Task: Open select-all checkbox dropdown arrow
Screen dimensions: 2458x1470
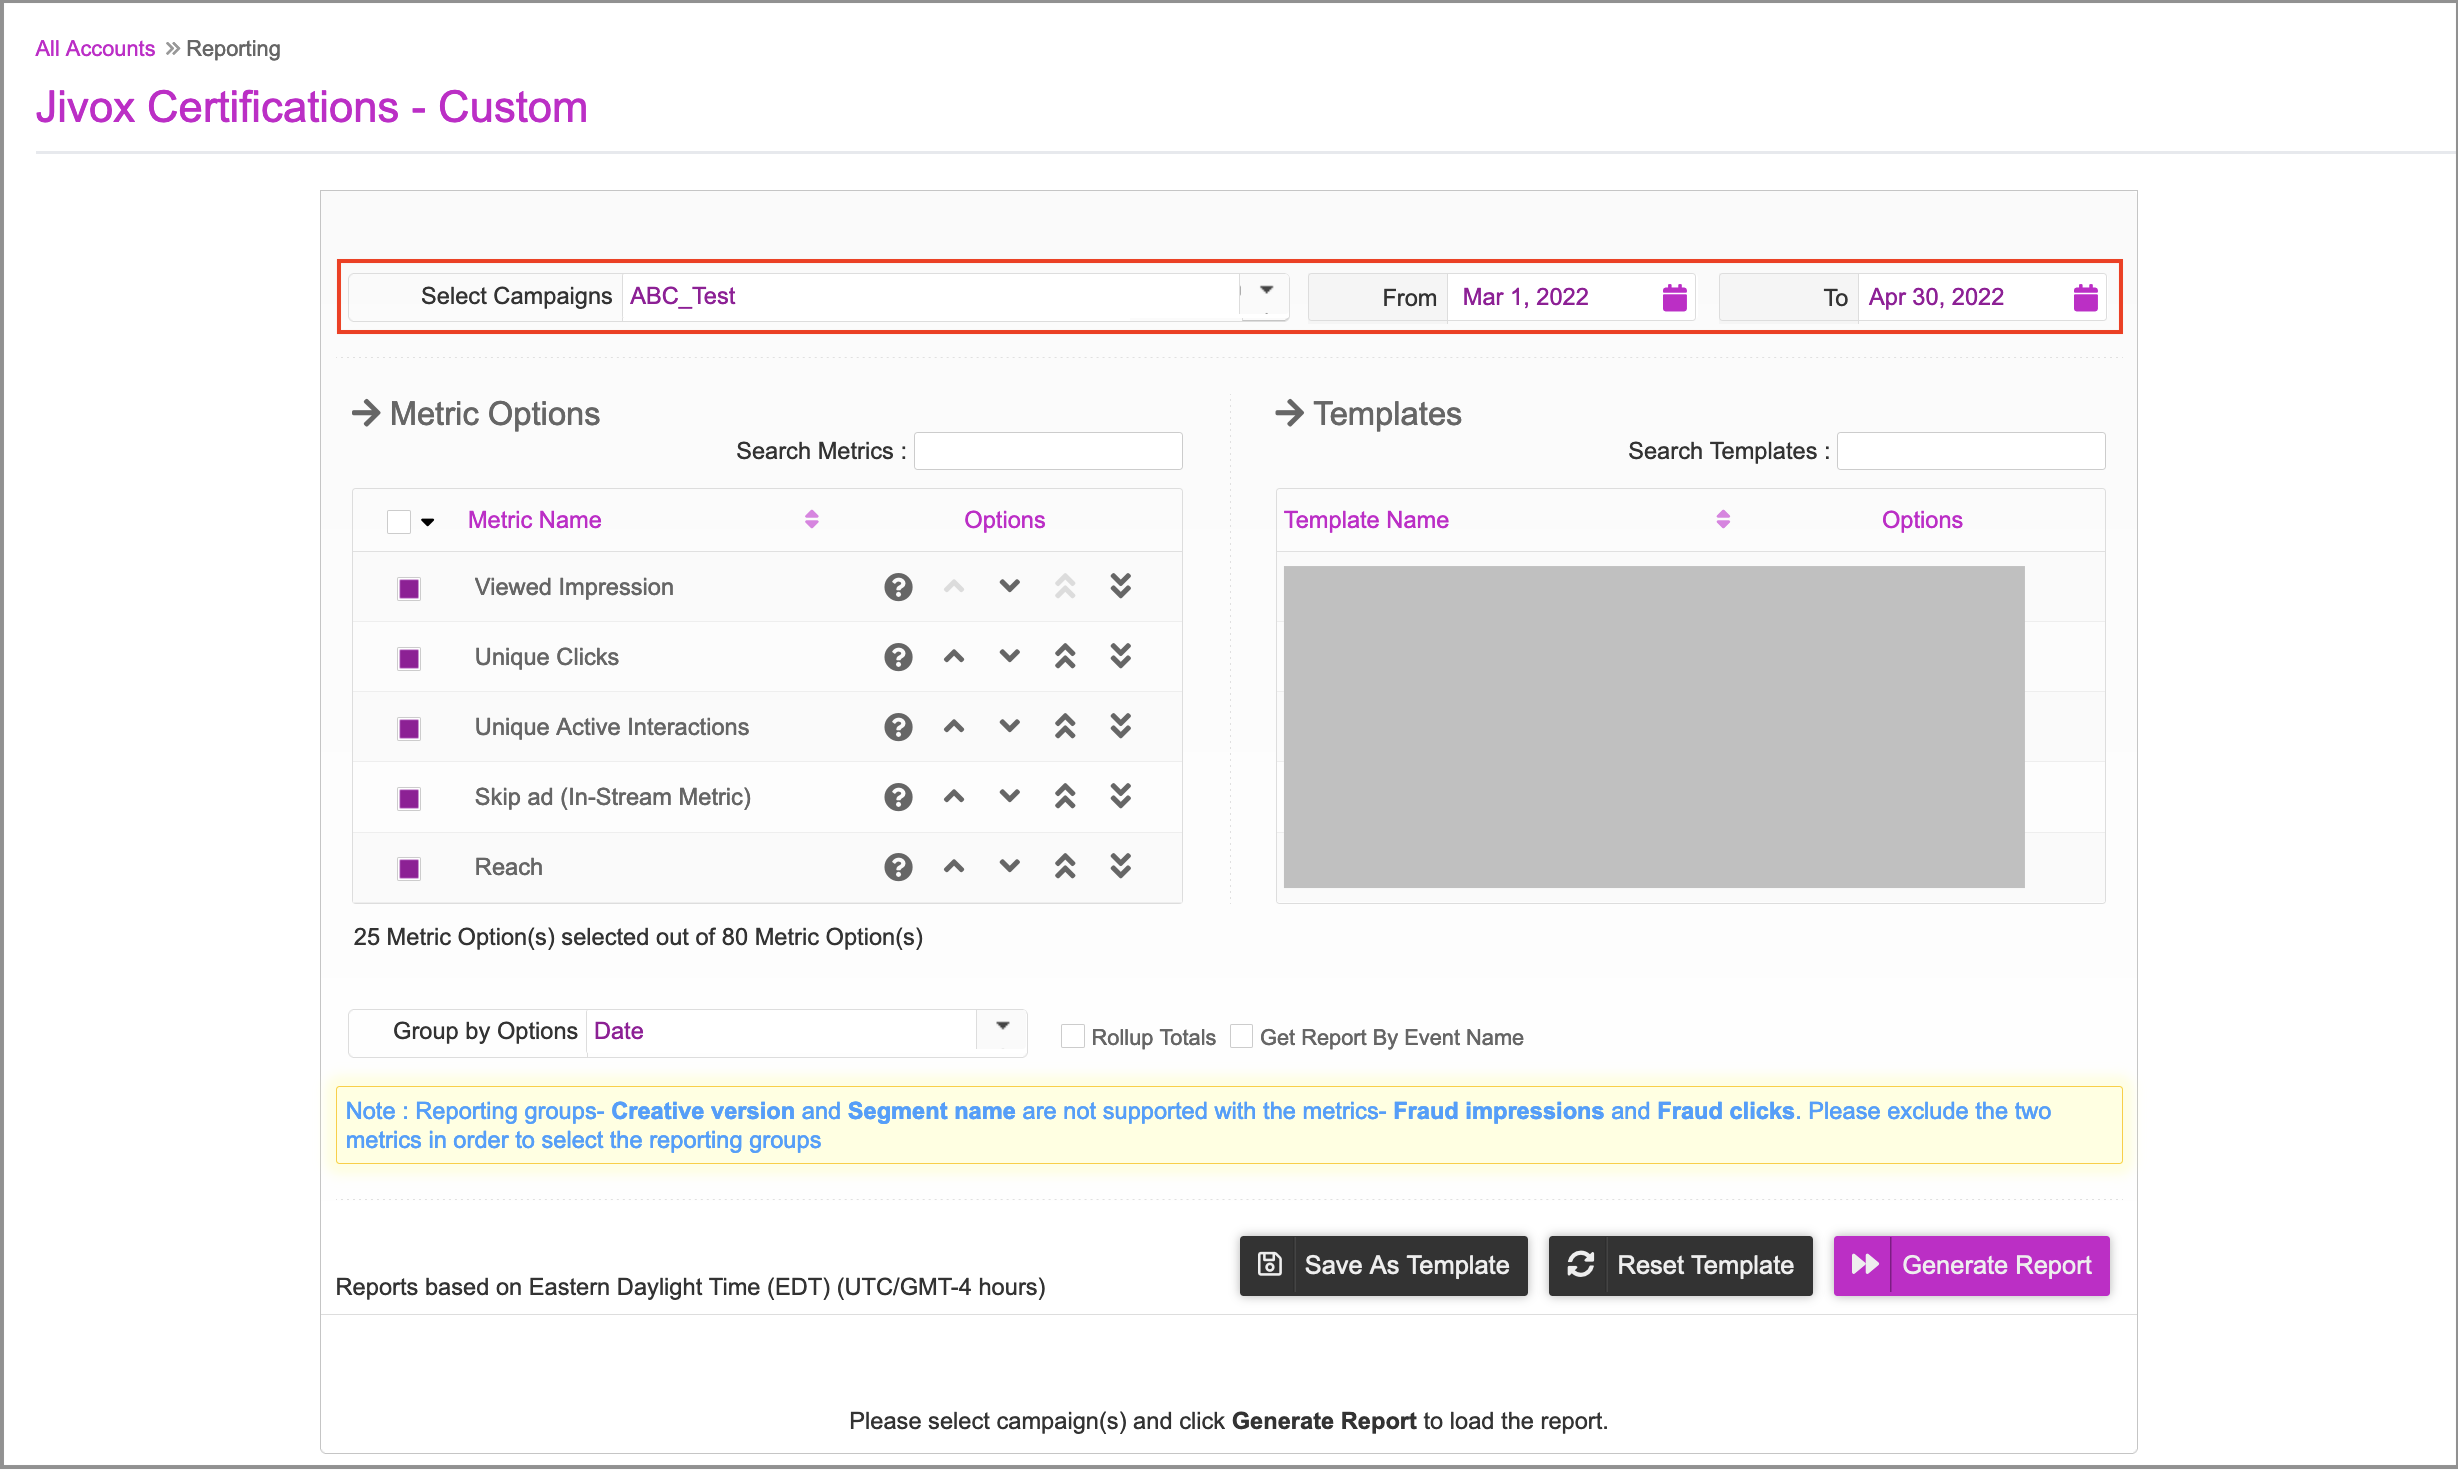Action: (428, 522)
